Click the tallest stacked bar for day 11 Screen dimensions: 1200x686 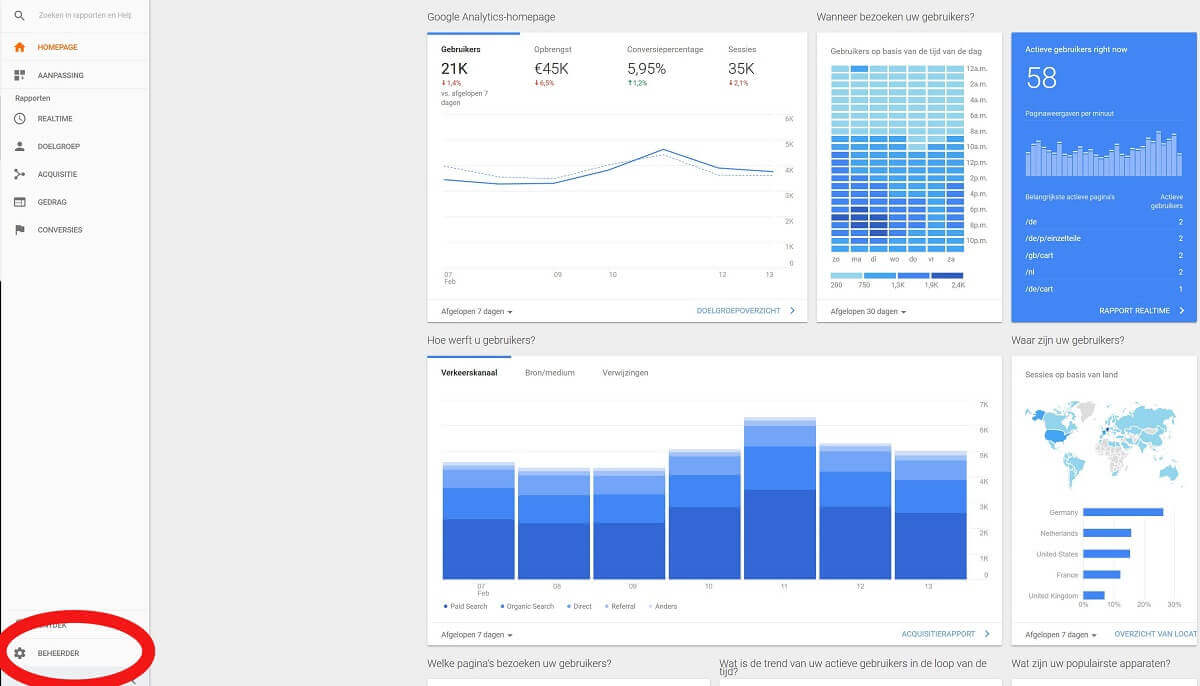click(x=780, y=498)
